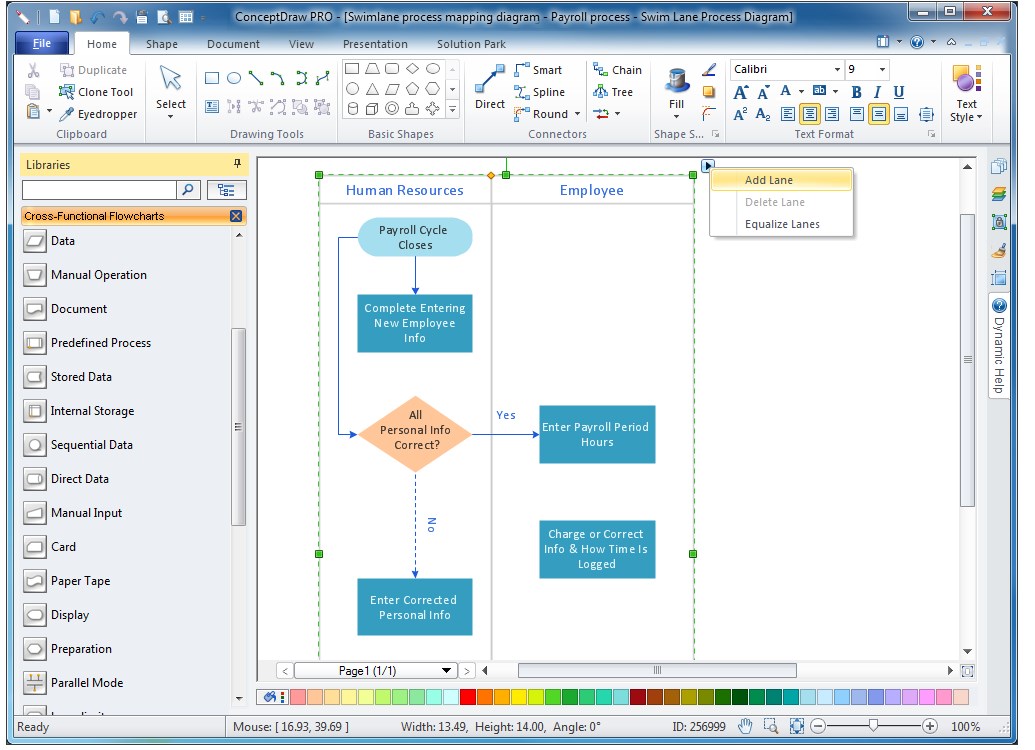
Task: Go to the next page arrow
Action: pos(467,671)
